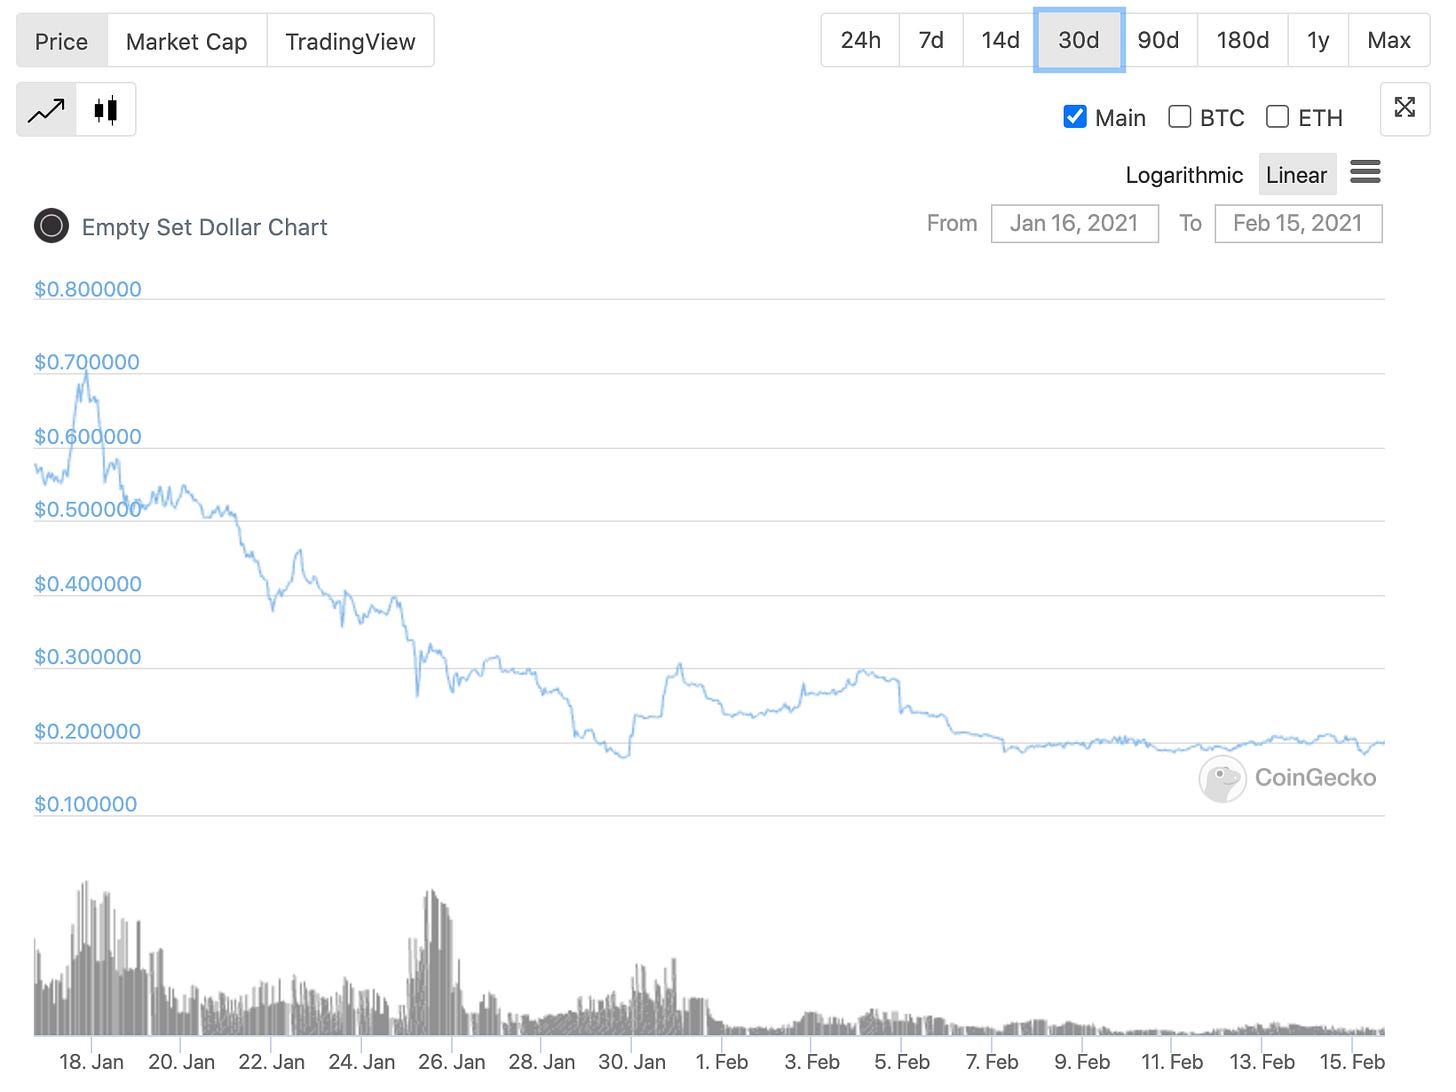1456x1092 pixels.
Task: Click the 1. Feb date label
Action: coord(721,1062)
